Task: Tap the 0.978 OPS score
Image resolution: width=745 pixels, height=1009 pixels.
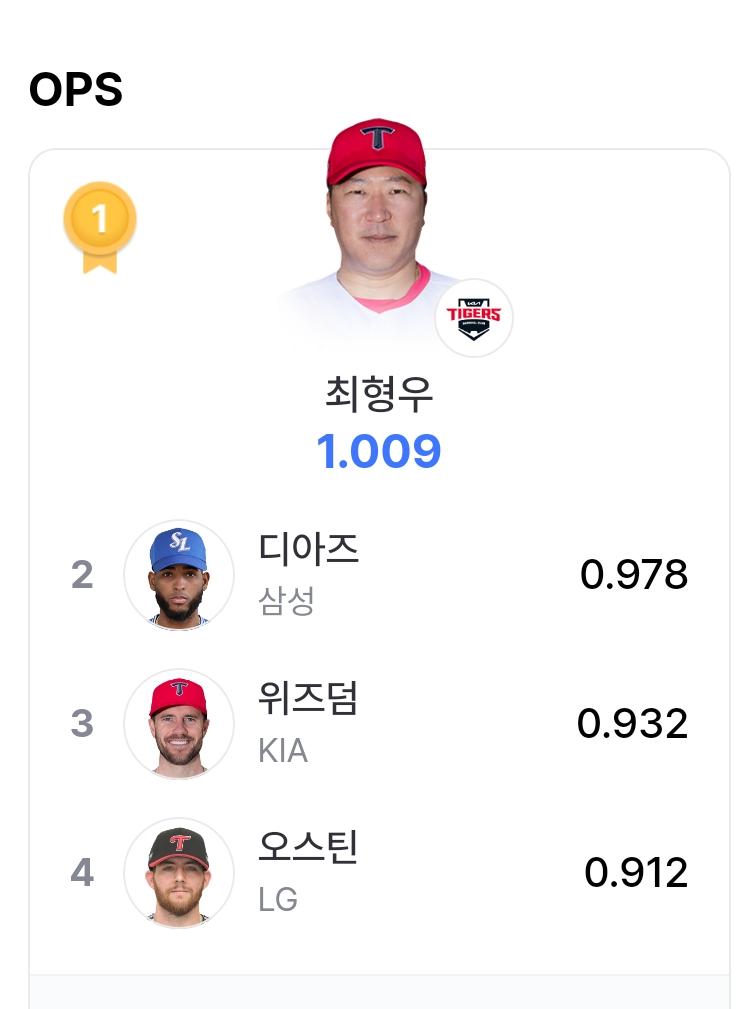Action: click(634, 574)
